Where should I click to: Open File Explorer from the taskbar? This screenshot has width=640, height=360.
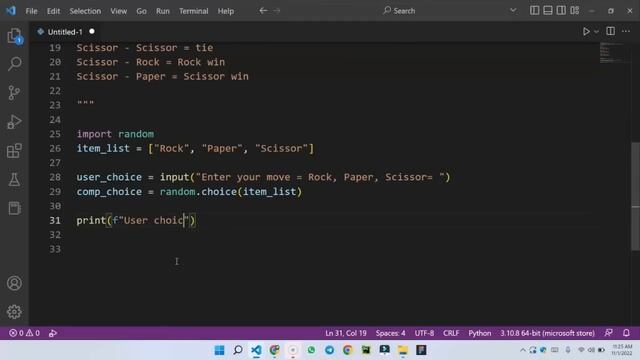403,350
